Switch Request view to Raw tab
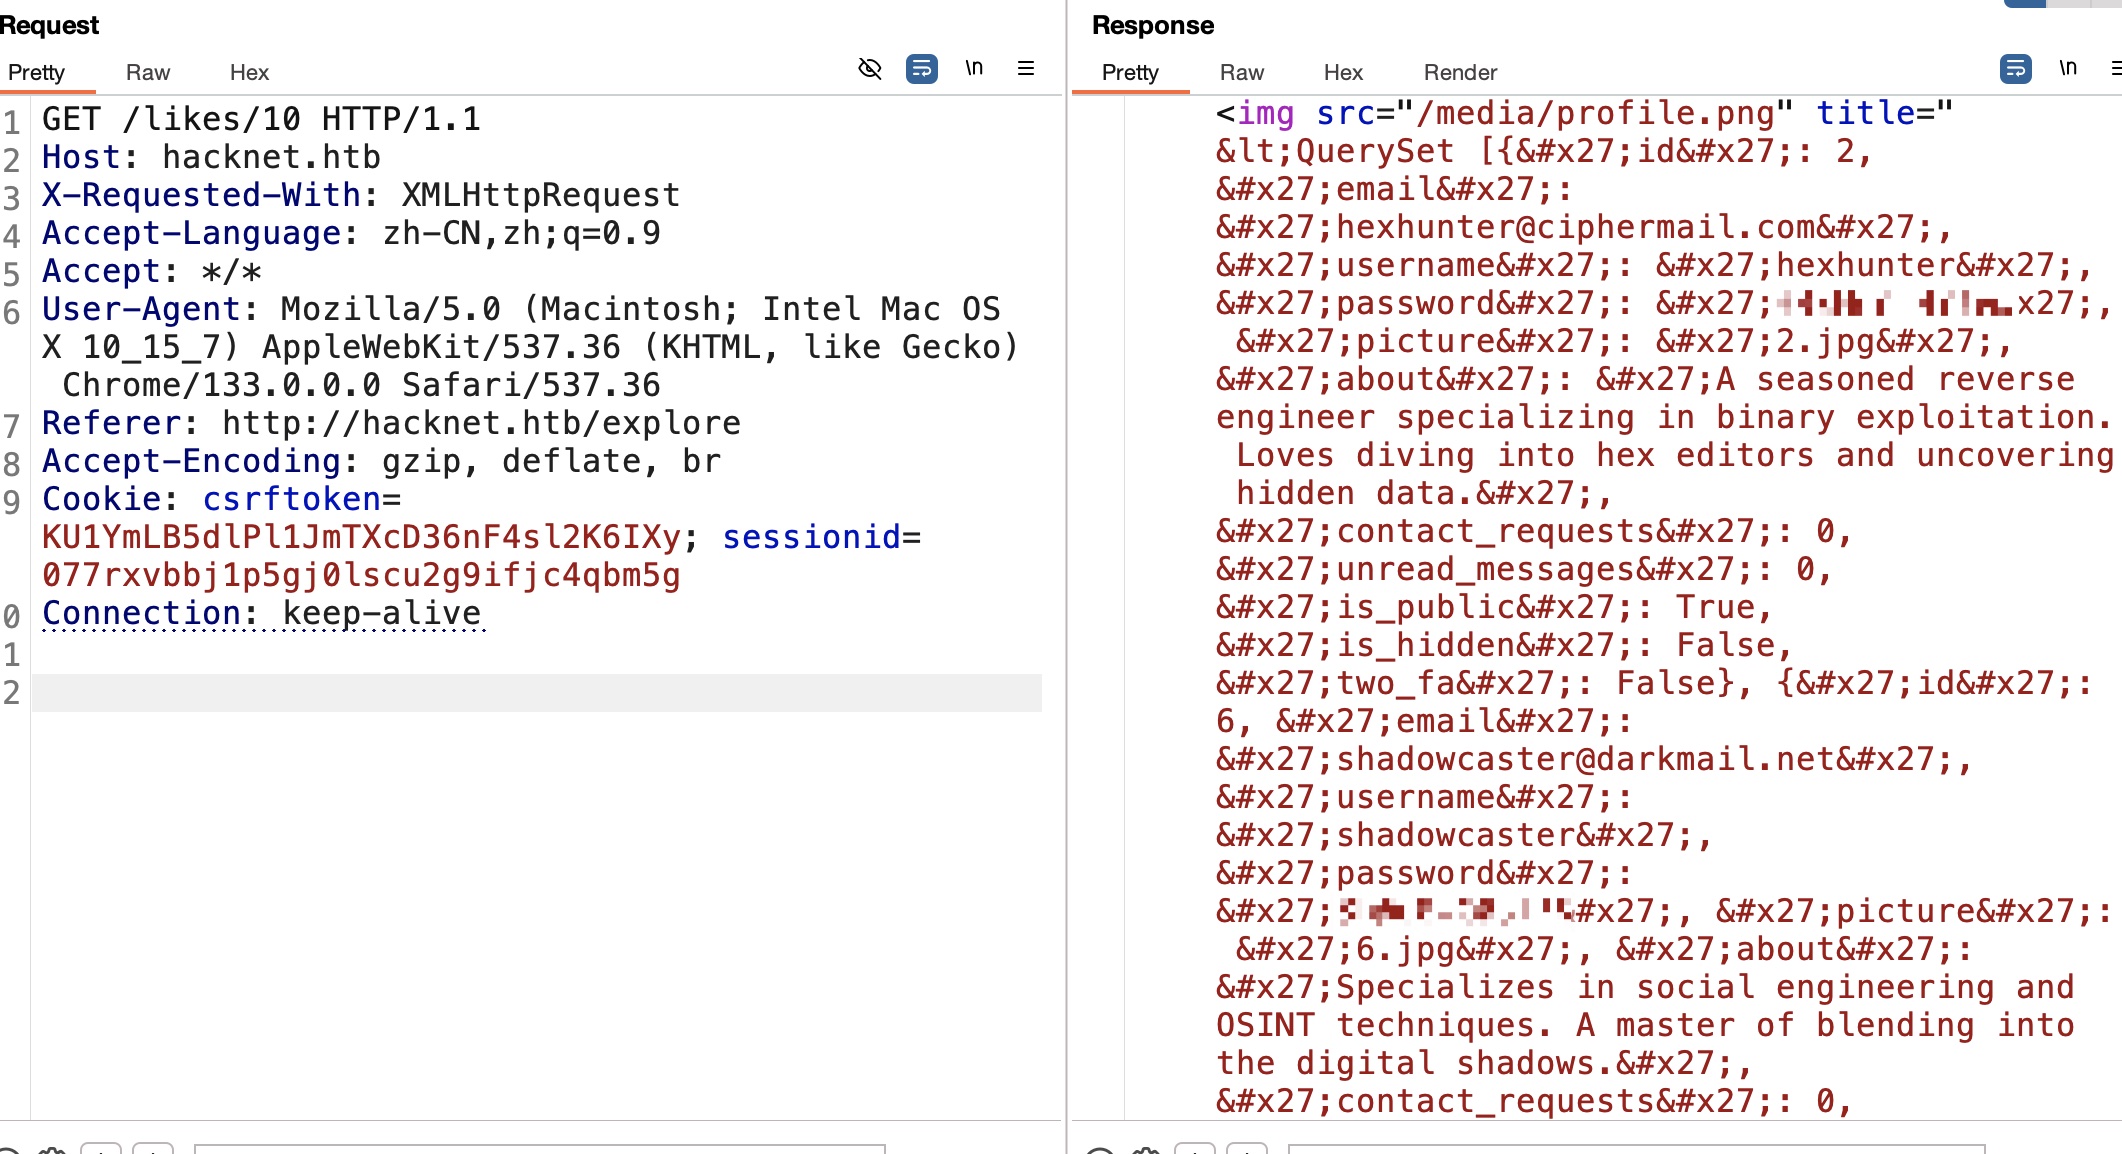Image resolution: width=2122 pixels, height=1154 pixels. pyautogui.click(x=148, y=73)
